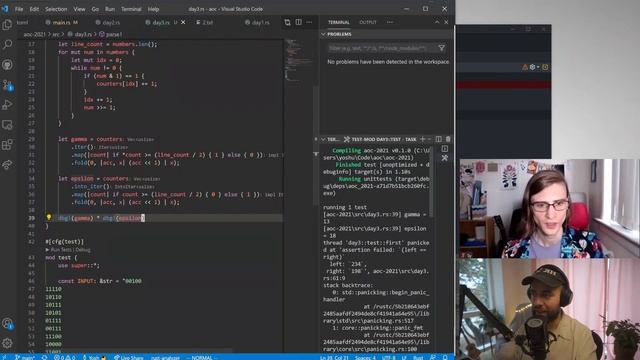
Task: Maximize panel with the up chevron
Action: 437,22
